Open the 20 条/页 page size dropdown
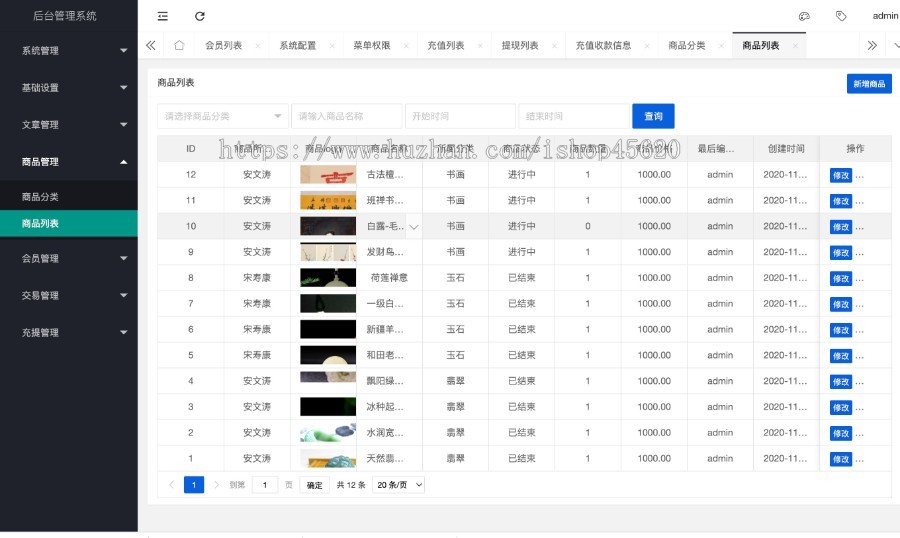900x538 pixels. (x=398, y=485)
